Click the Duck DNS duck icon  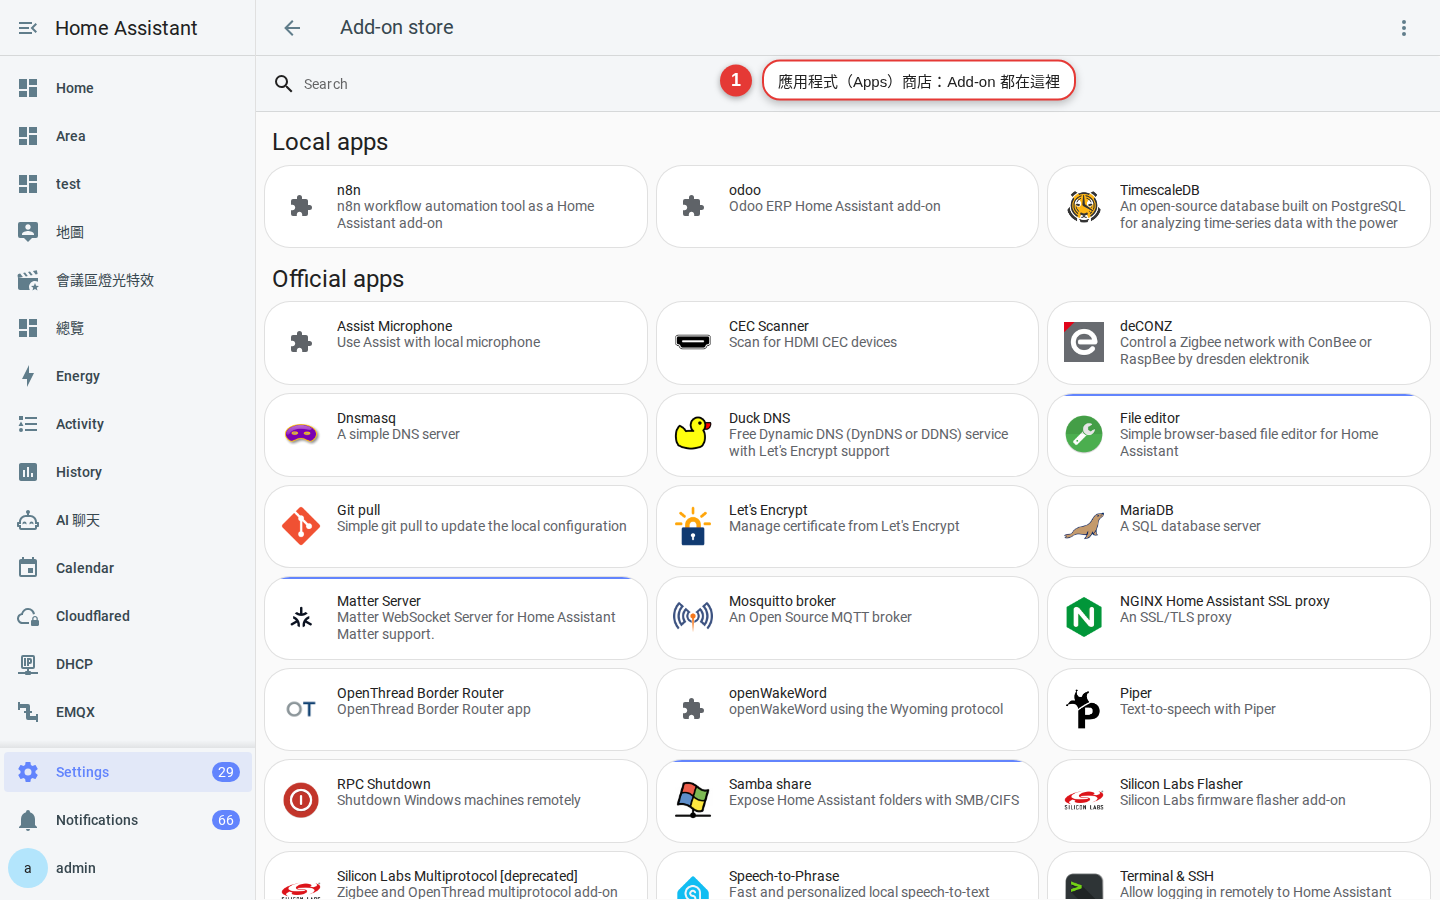pos(693,434)
